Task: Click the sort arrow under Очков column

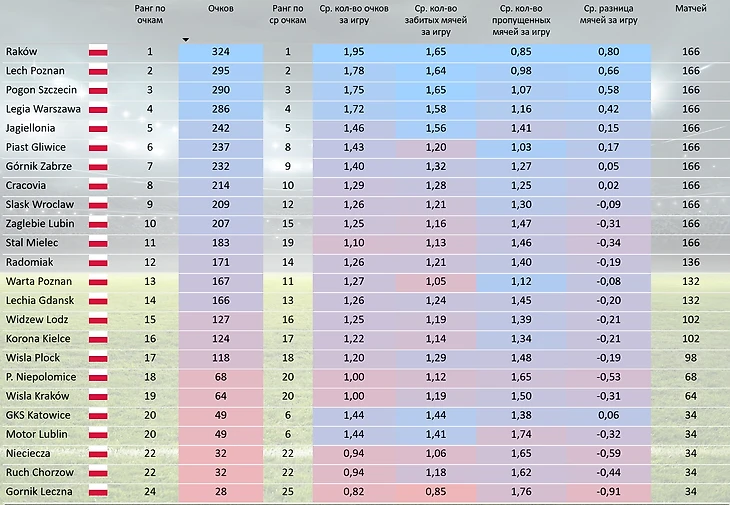Action: (185, 40)
